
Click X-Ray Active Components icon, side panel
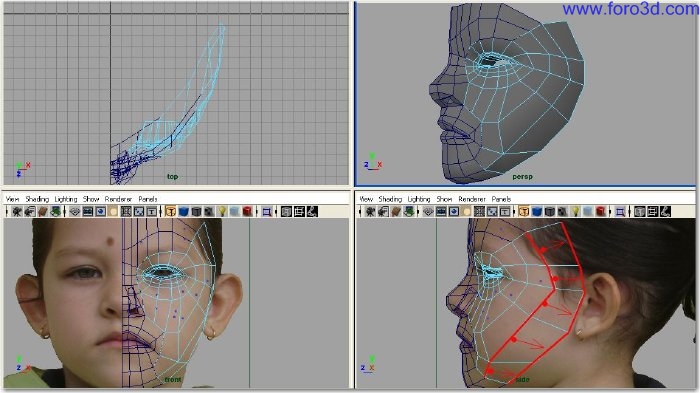coord(653,212)
